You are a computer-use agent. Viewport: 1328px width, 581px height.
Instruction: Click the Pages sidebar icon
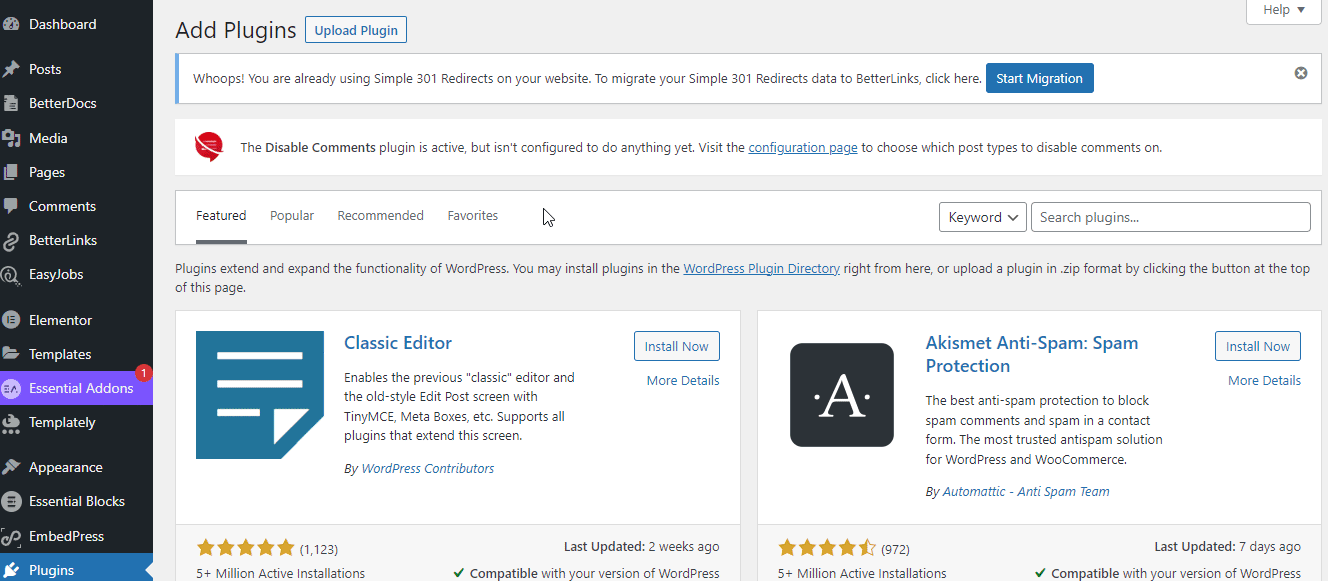[11, 172]
